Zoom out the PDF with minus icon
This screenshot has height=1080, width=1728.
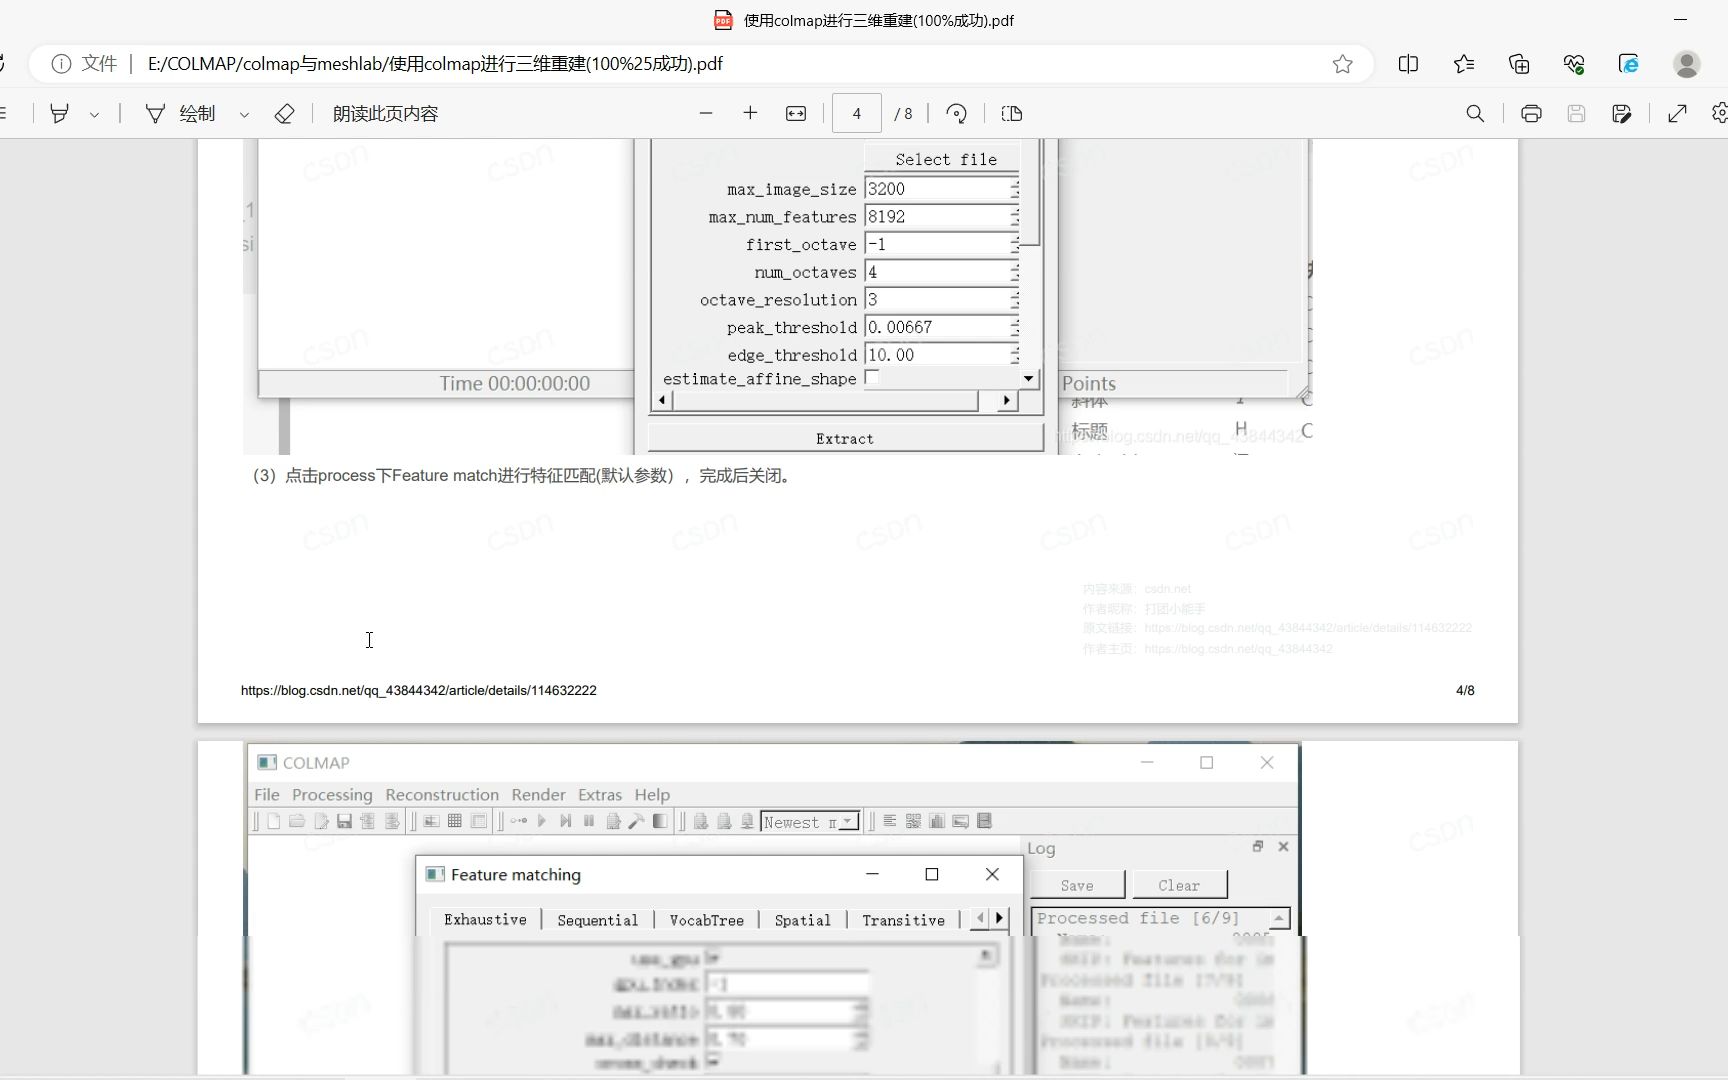(x=706, y=114)
